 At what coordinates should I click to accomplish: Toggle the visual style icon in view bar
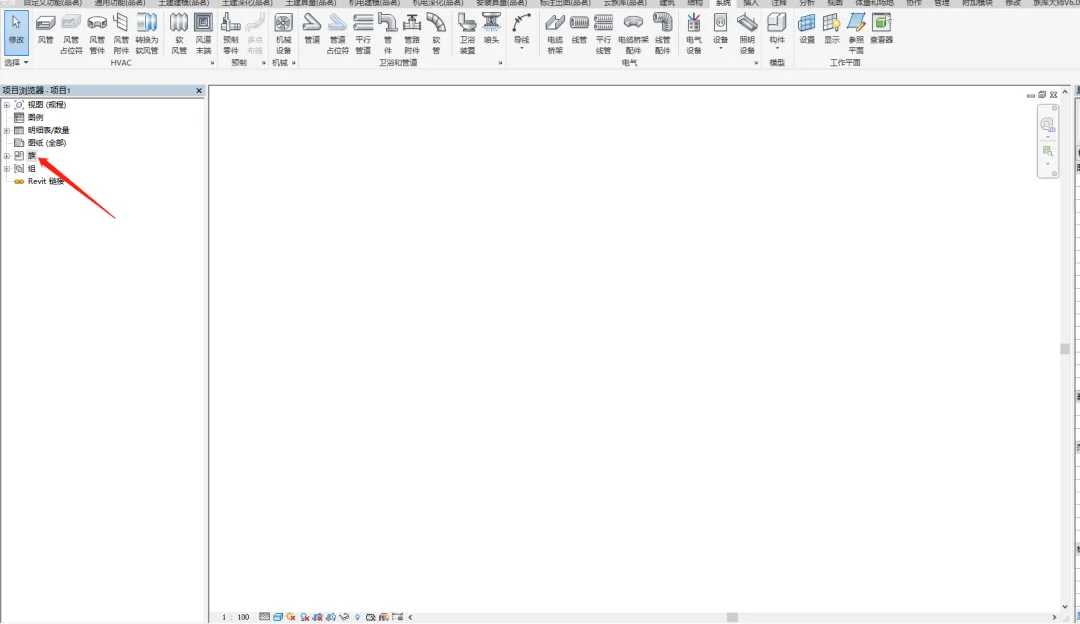pyautogui.click(x=278, y=617)
